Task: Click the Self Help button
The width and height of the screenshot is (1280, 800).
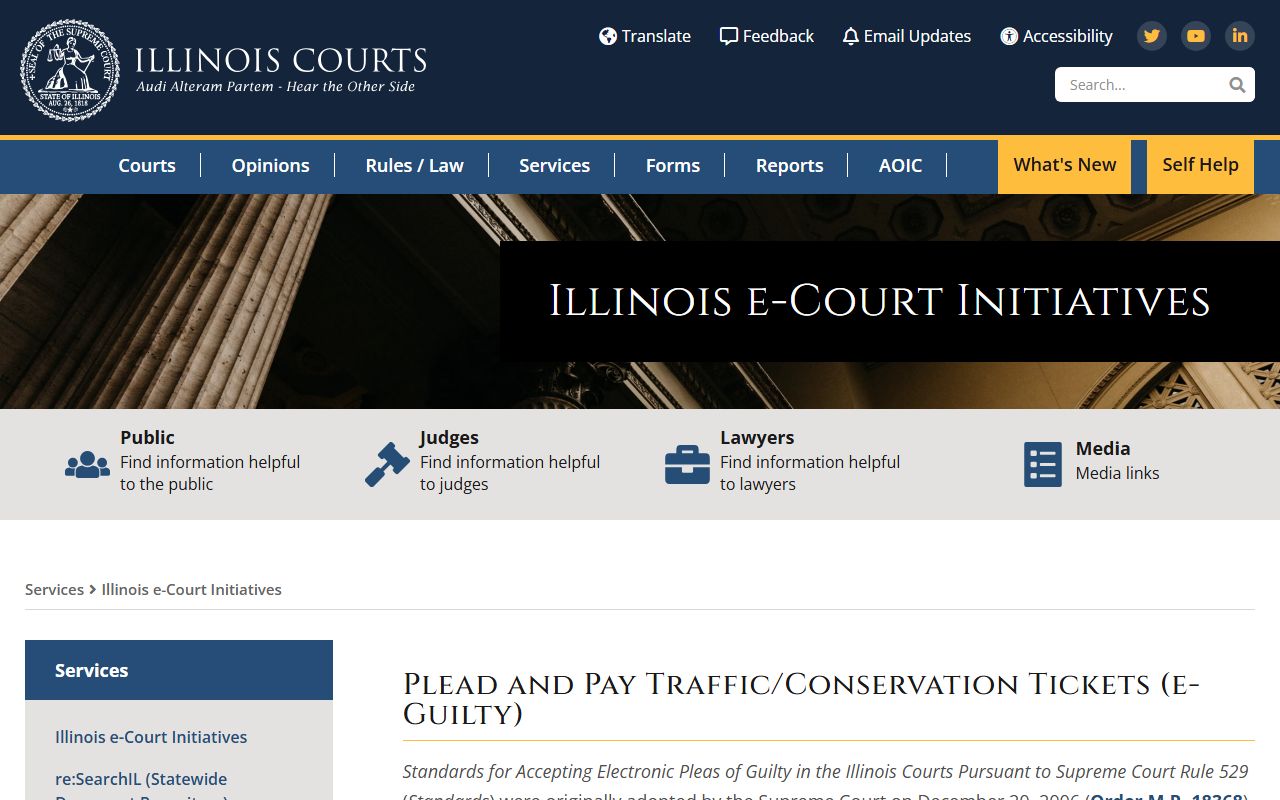Action: point(1200,166)
